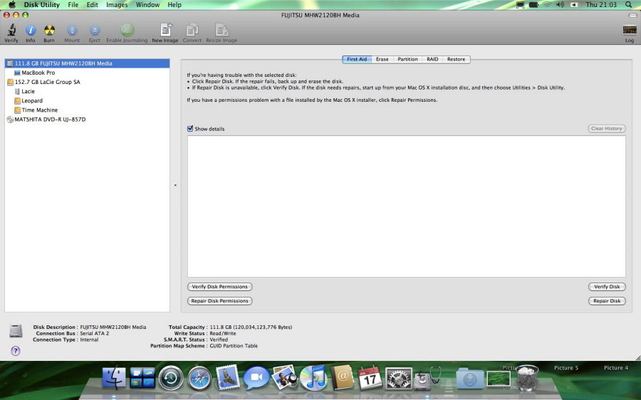
Task: Switch to the Erase tab
Action: pyautogui.click(x=382, y=59)
